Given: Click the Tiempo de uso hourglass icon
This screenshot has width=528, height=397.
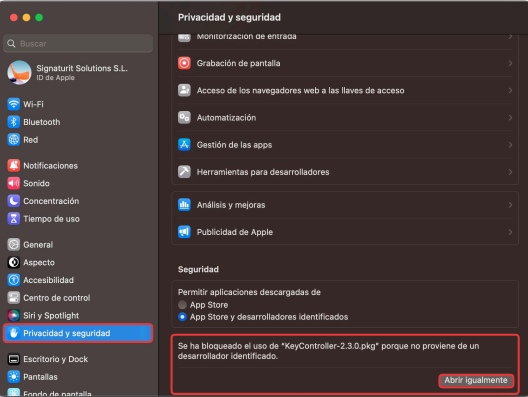Looking at the screenshot, I should (x=13, y=219).
